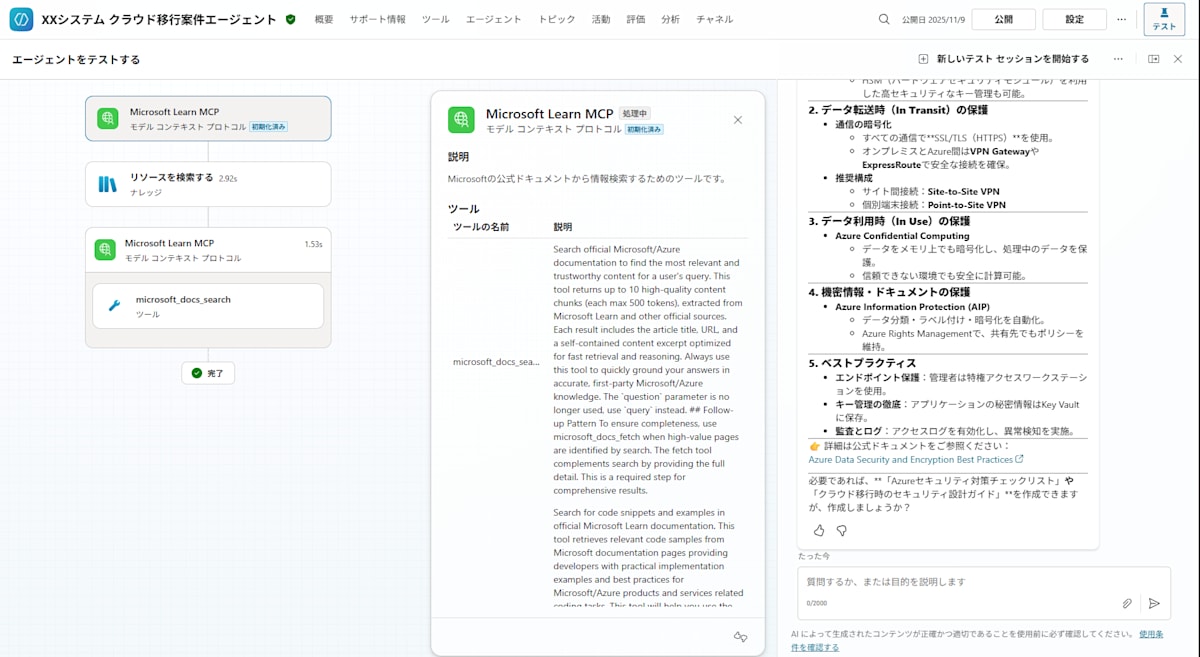Click the 4. 機密情報・ドキュメントの保護 heading

click(x=889, y=292)
